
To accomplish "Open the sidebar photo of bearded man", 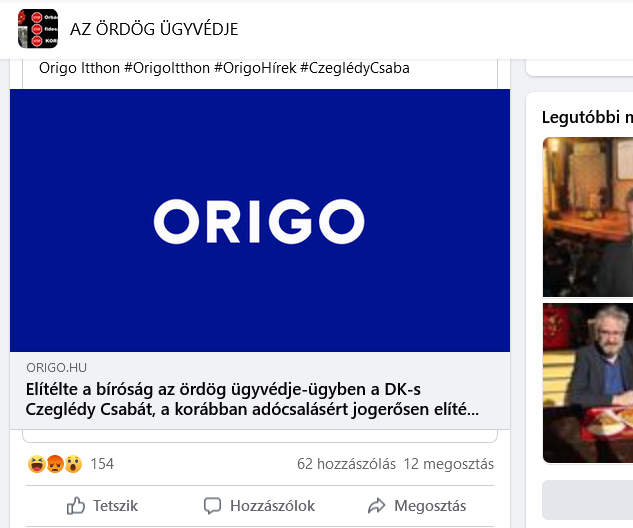I will [x=588, y=383].
